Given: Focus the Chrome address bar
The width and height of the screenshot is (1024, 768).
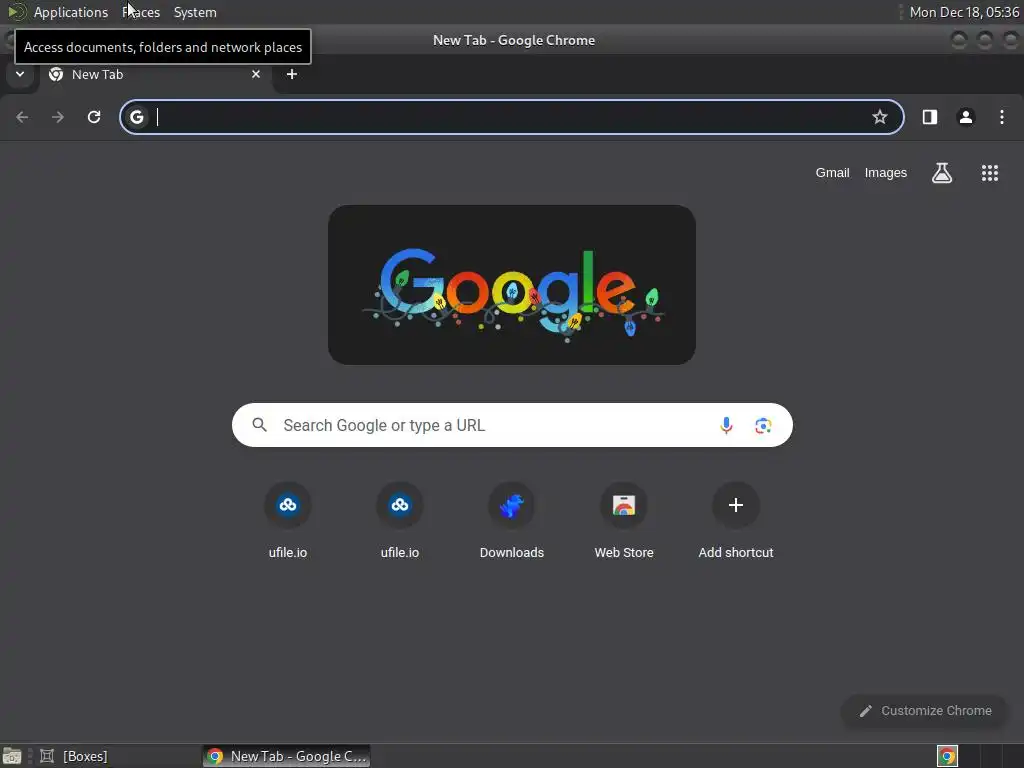Looking at the screenshot, I should [512, 117].
